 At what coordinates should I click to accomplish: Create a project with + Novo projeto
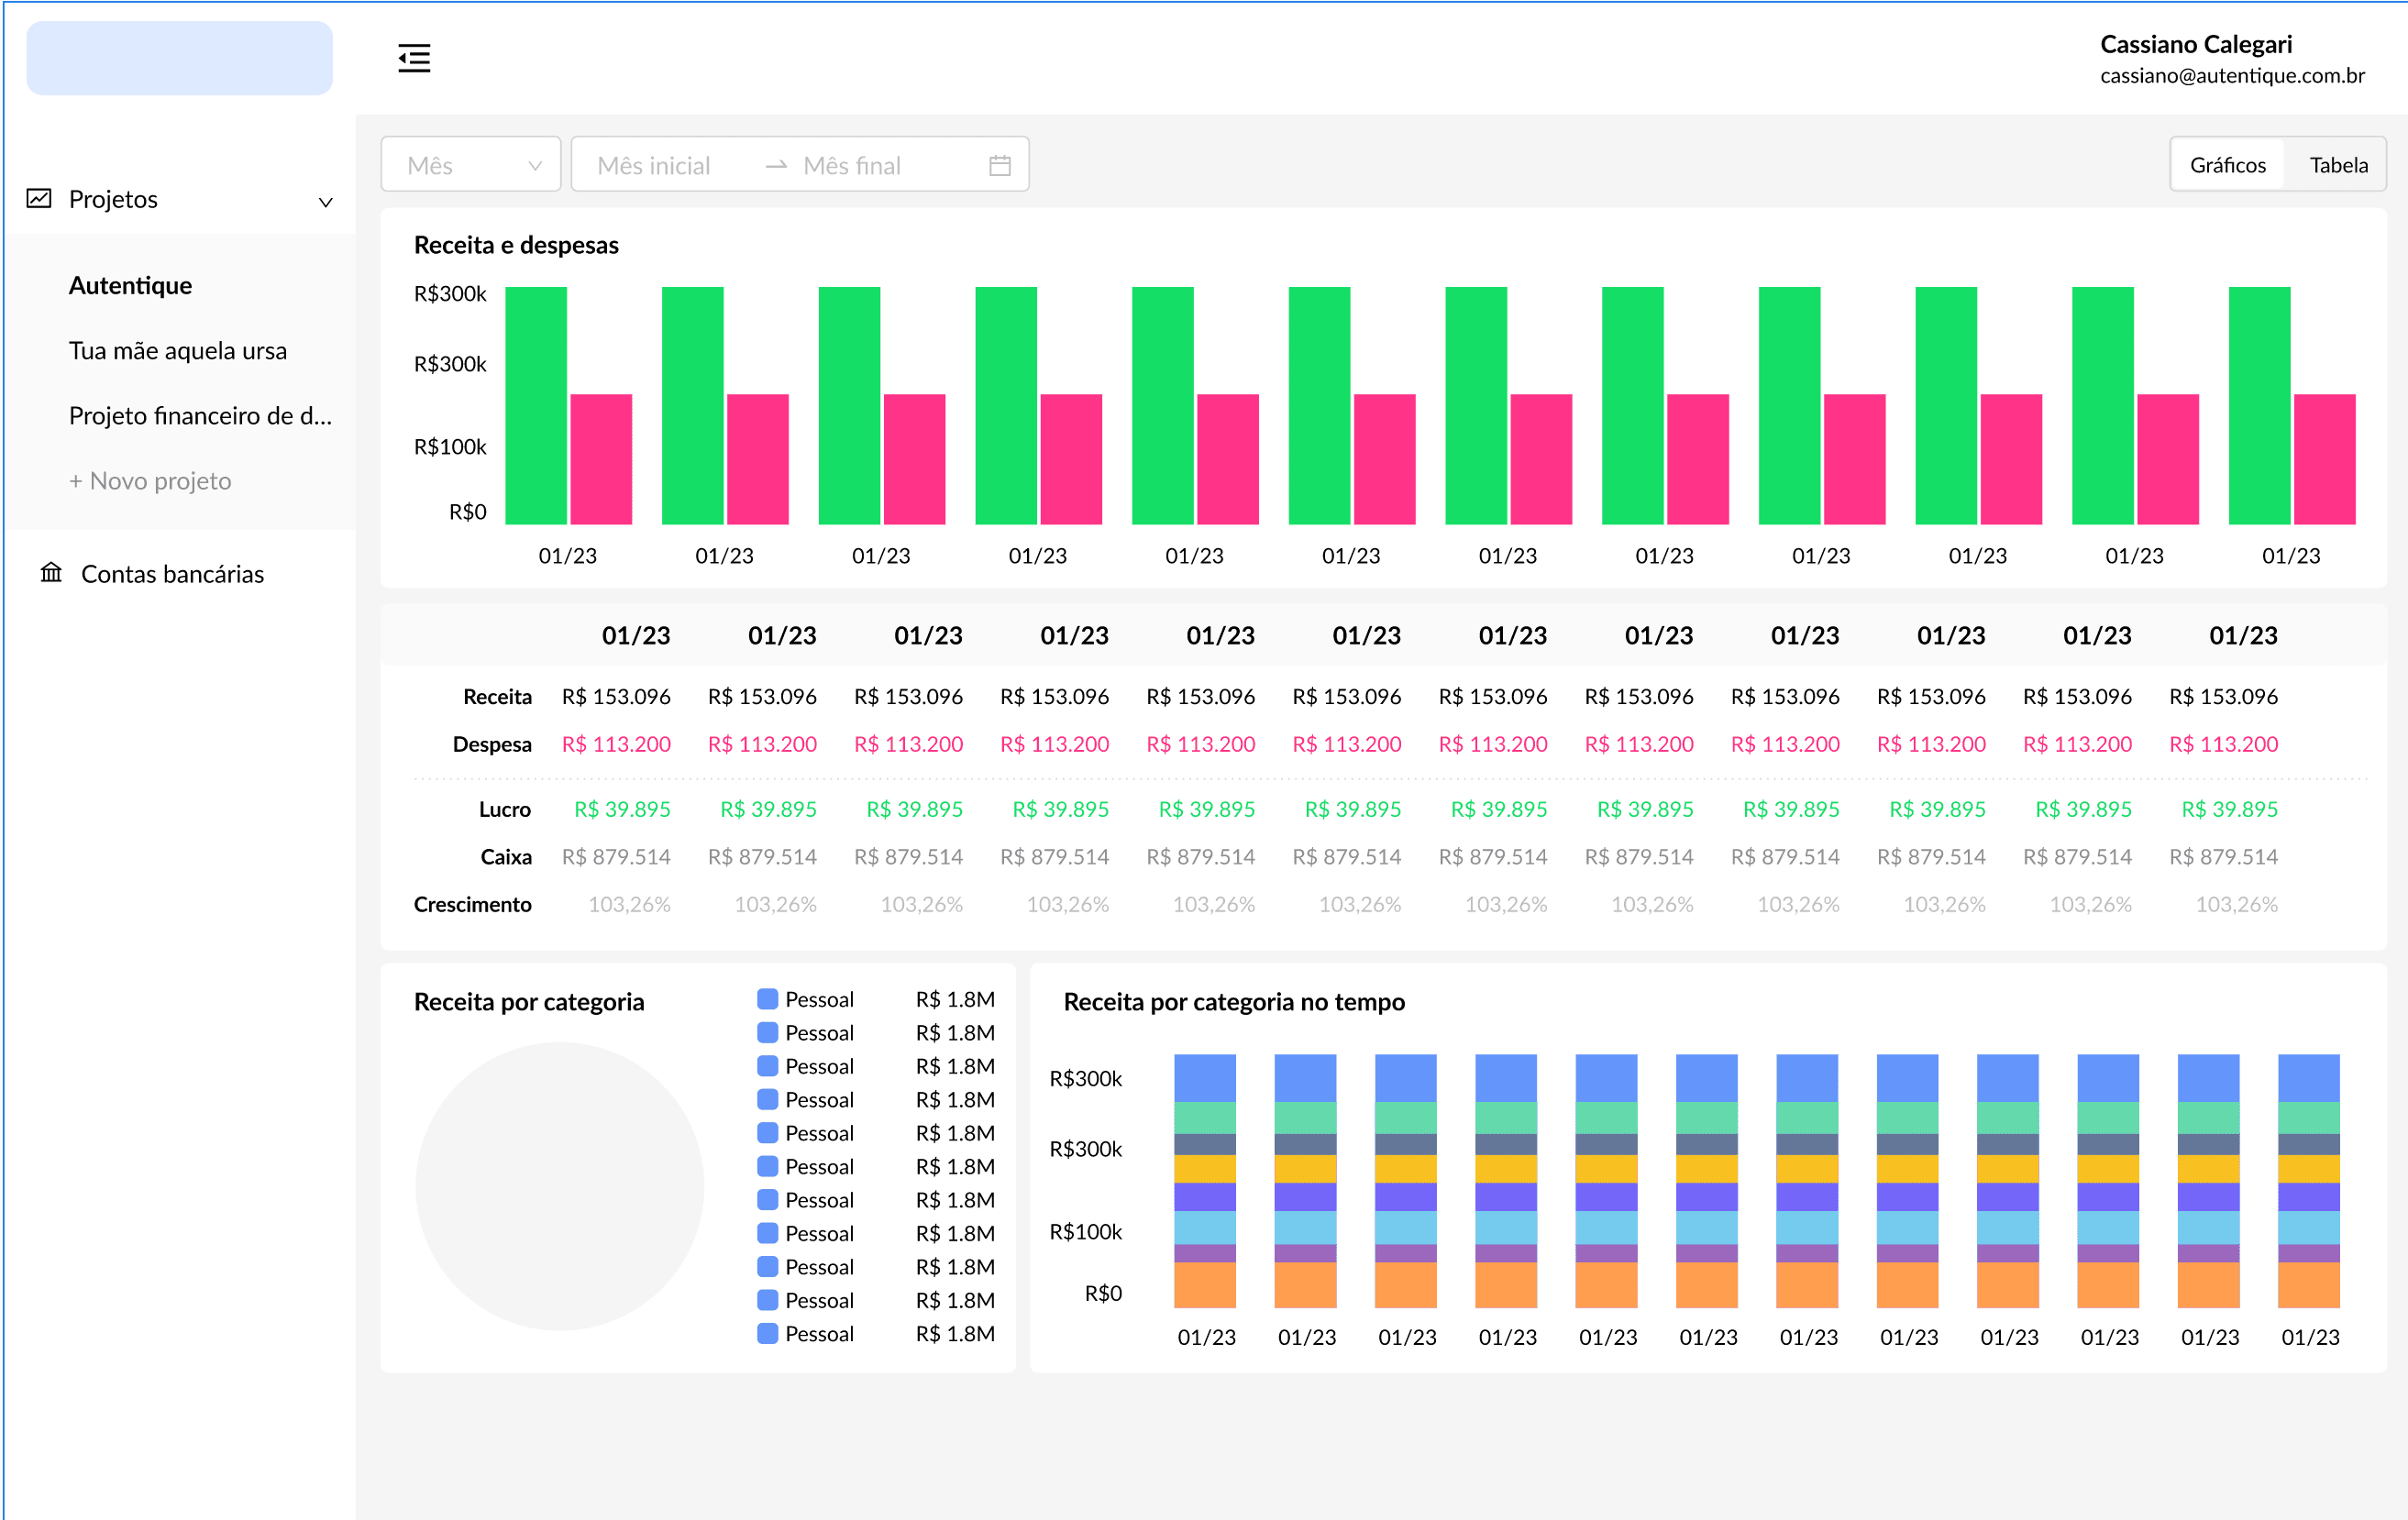(150, 480)
